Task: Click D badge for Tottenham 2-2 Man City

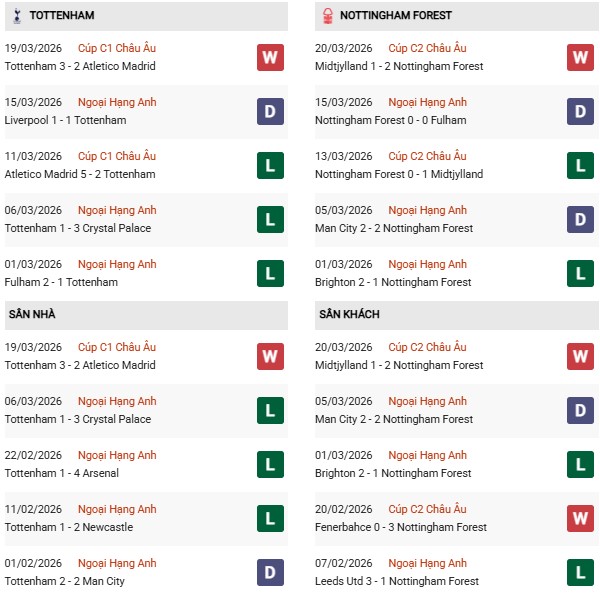Action: (x=270, y=572)
